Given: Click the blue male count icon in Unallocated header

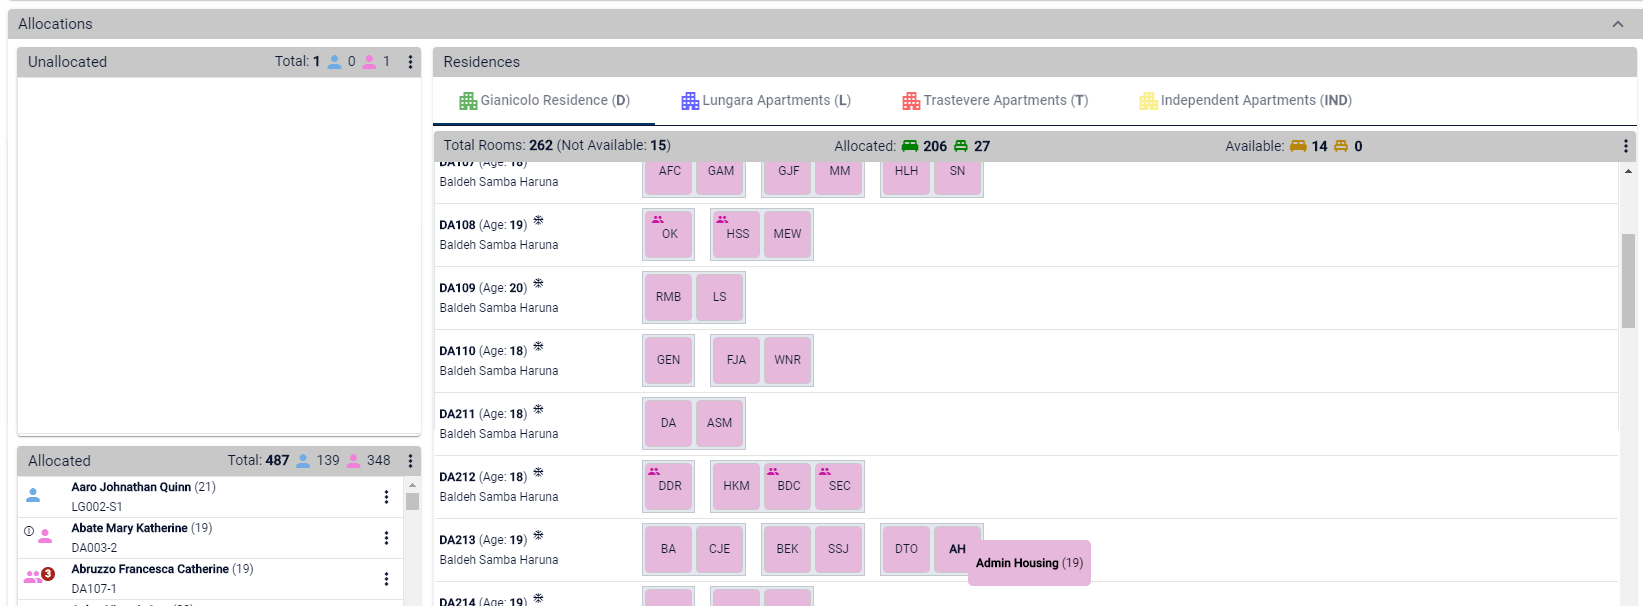Looking at the screenshot, I should [335, 62].
